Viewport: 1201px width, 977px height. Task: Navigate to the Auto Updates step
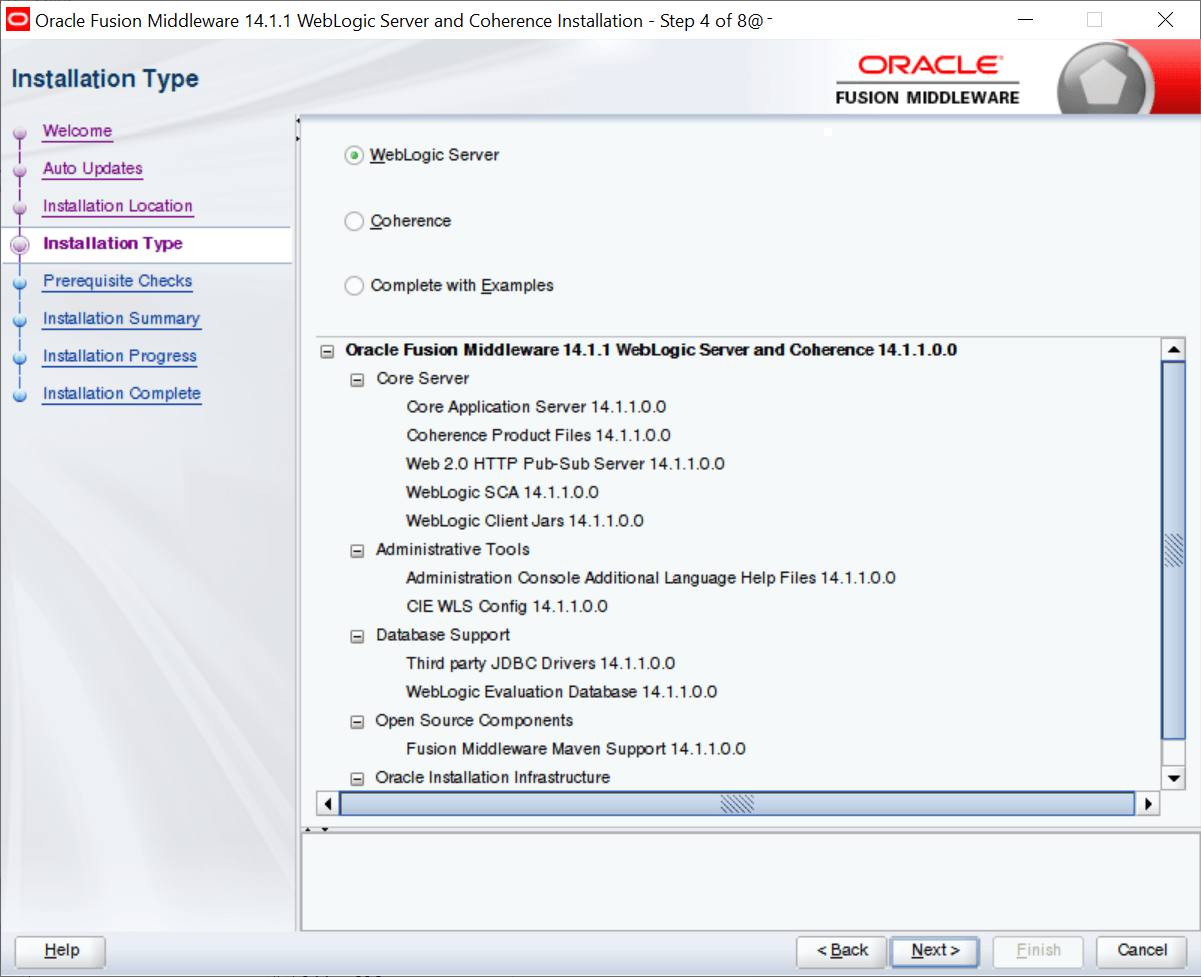coord(92,168)
